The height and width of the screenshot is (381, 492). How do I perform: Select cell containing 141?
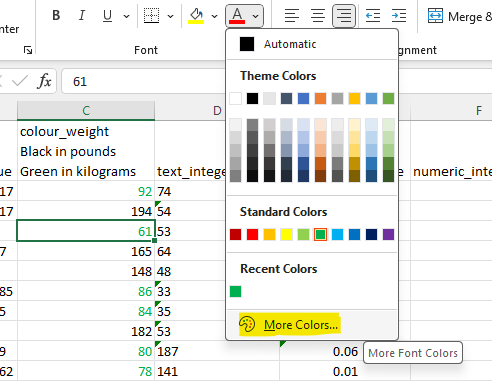coord(217,371)
